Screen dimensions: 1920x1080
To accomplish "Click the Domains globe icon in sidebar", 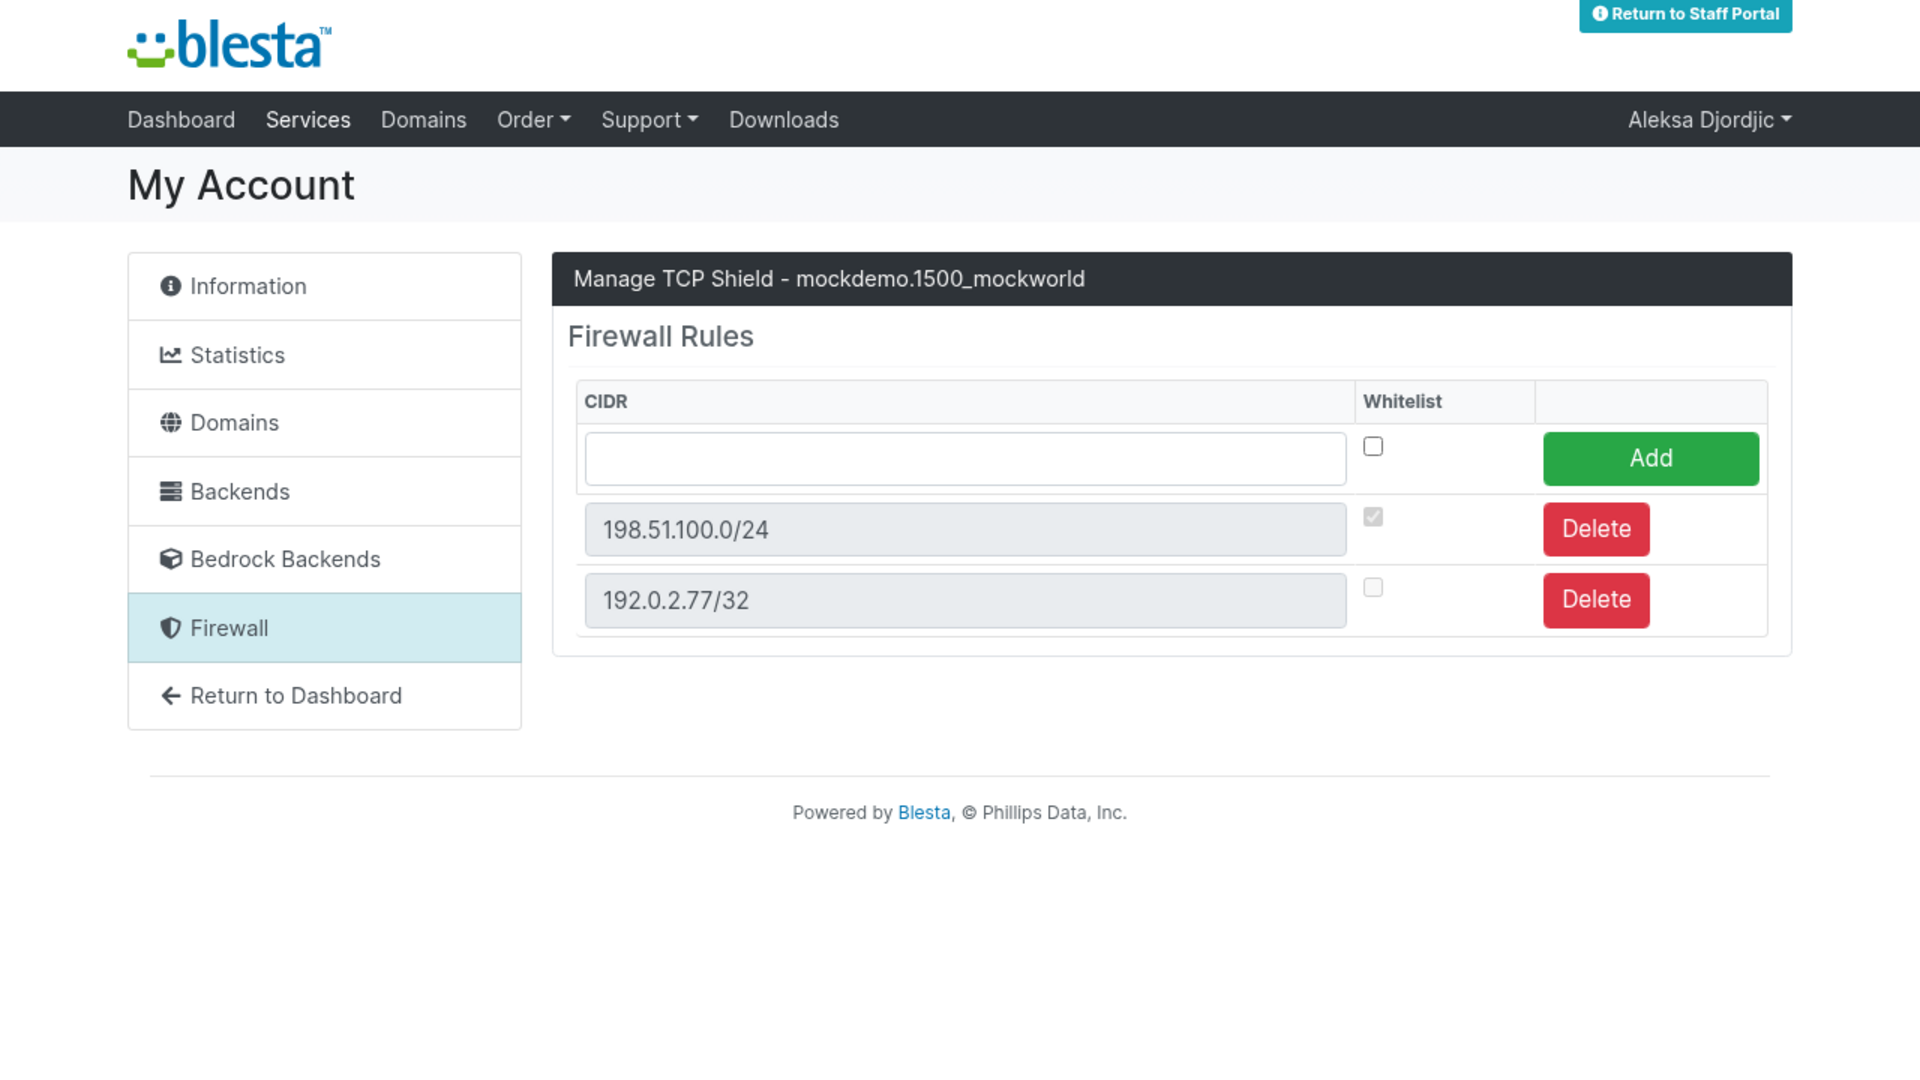I will point(171,423).
